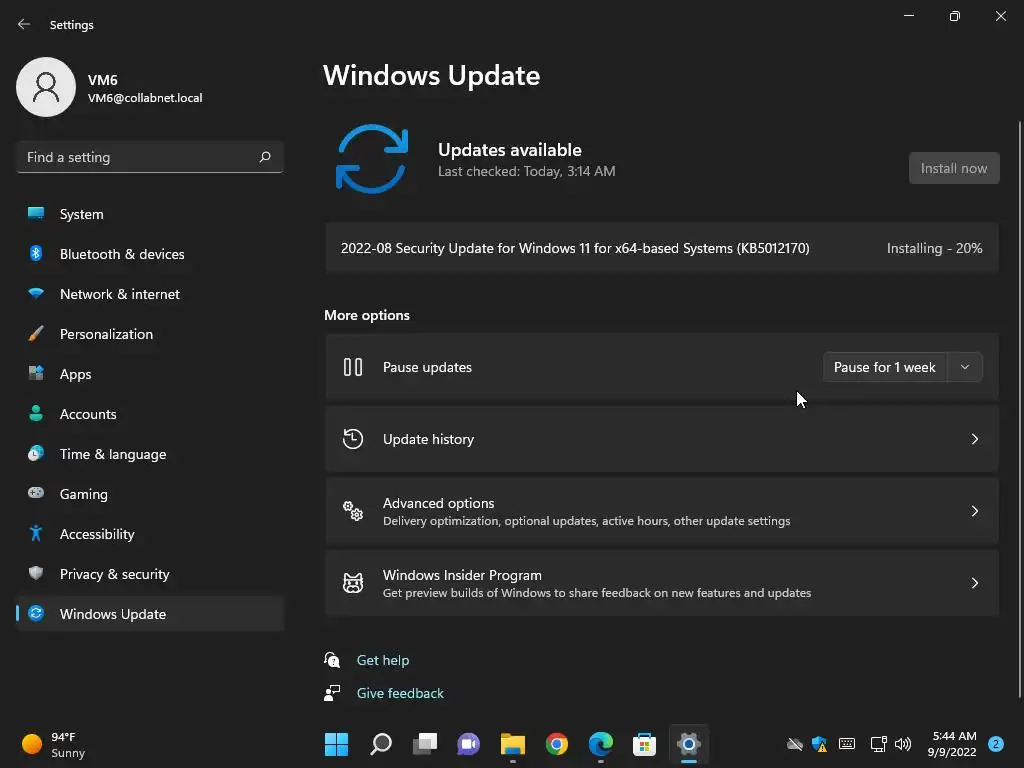Select Gaming in the sidebar
Screen dimensions: 1024x768
150,494
